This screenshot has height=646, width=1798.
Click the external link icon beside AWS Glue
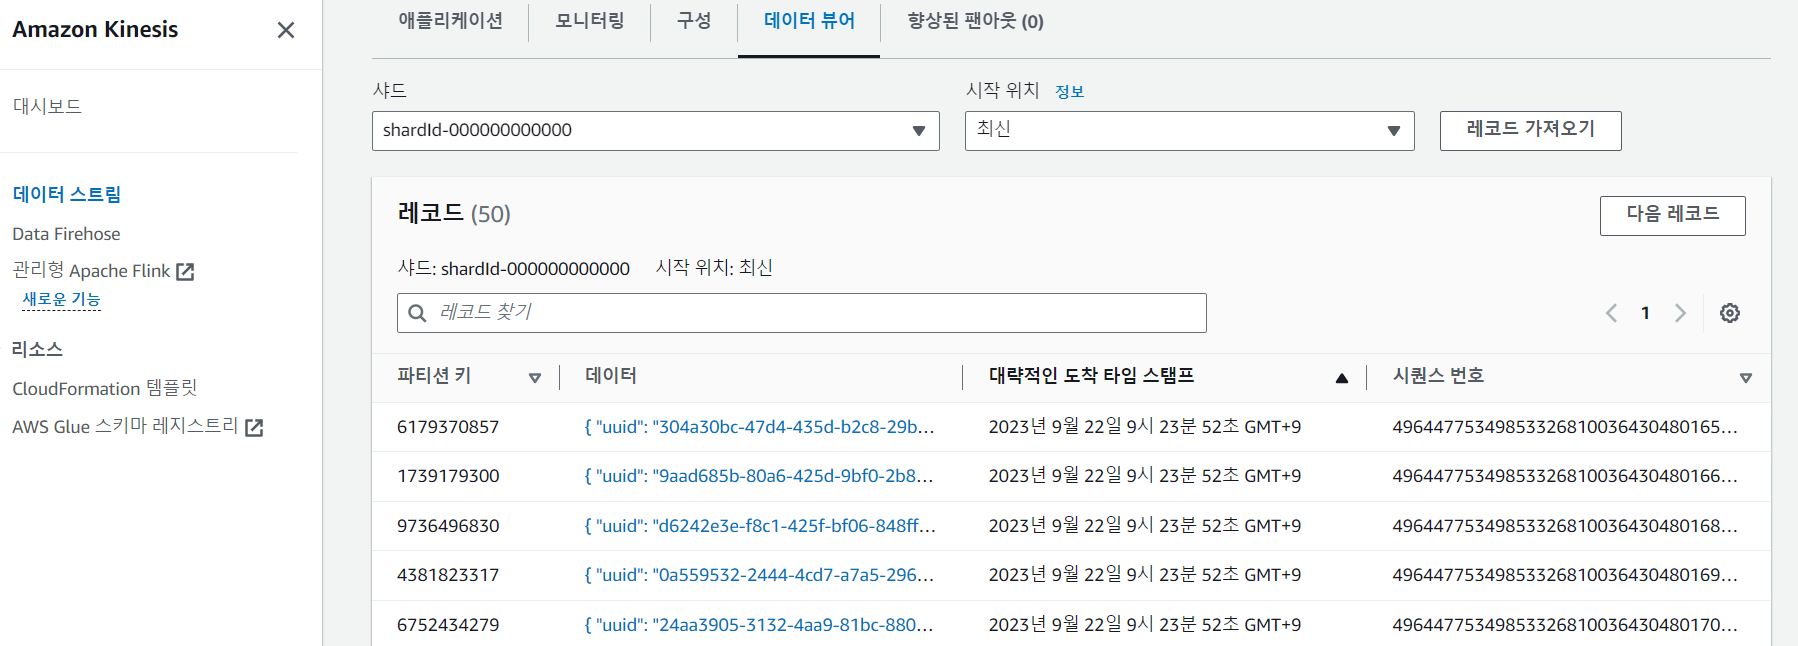[254, 427]
